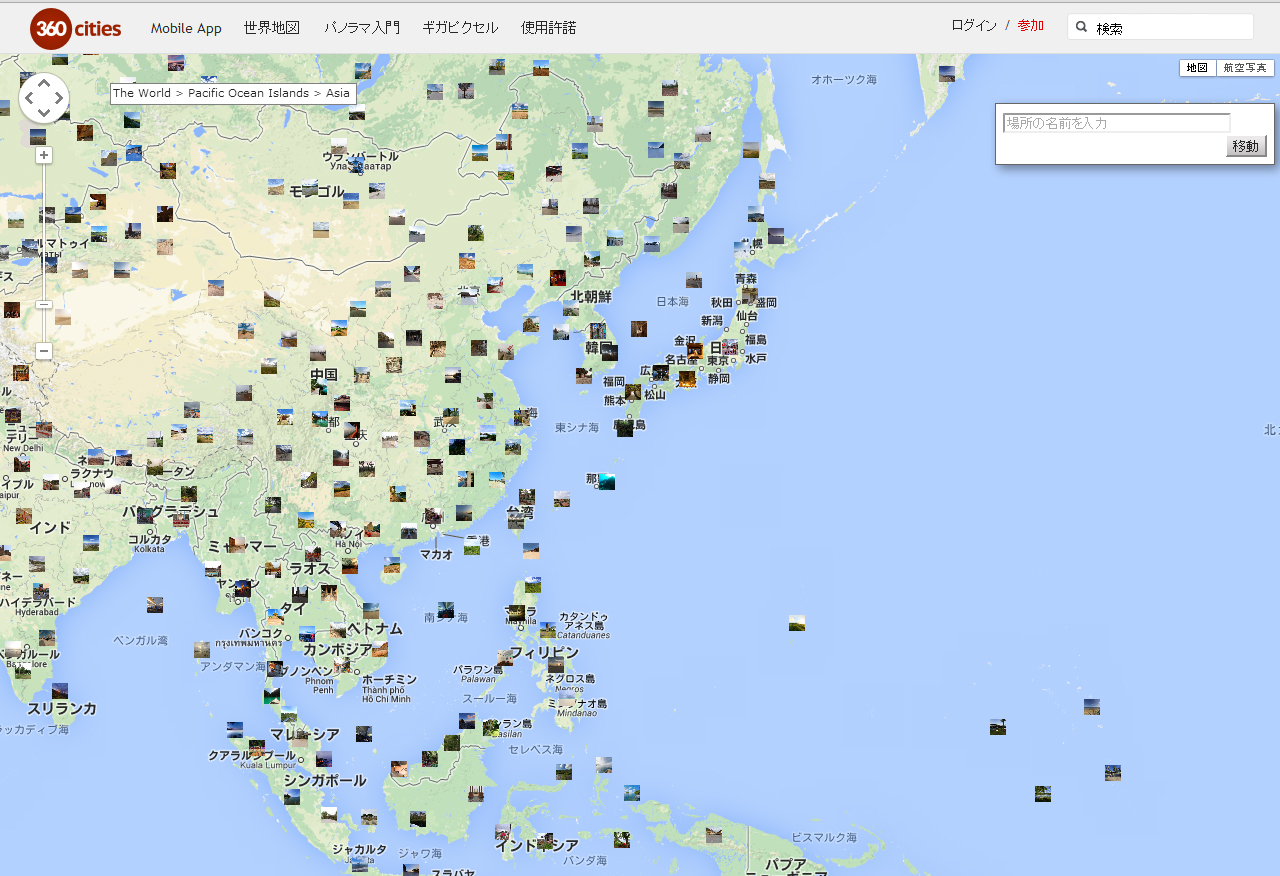
Task: Open the dark red thumbnail above 北朝鮮
Action: click(x=557, y=277)
